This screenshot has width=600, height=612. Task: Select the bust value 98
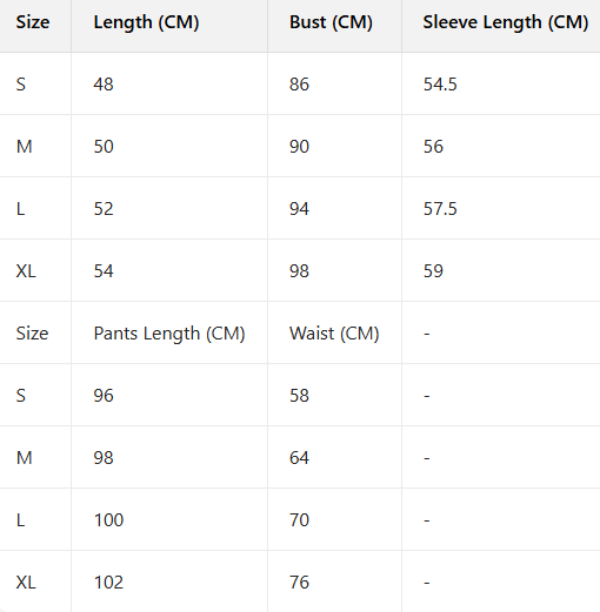[299, 271]
